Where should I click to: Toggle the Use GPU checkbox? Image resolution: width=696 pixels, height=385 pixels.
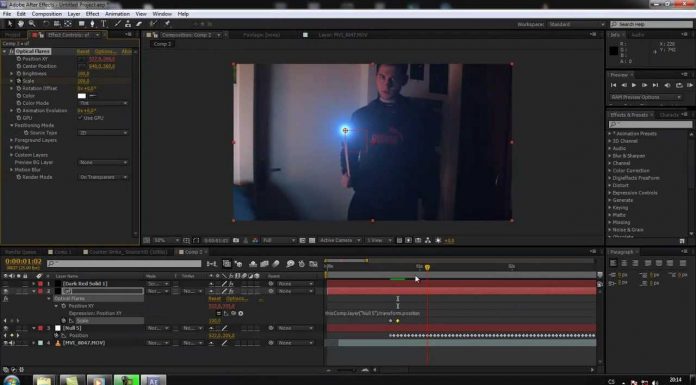[80, 118]
